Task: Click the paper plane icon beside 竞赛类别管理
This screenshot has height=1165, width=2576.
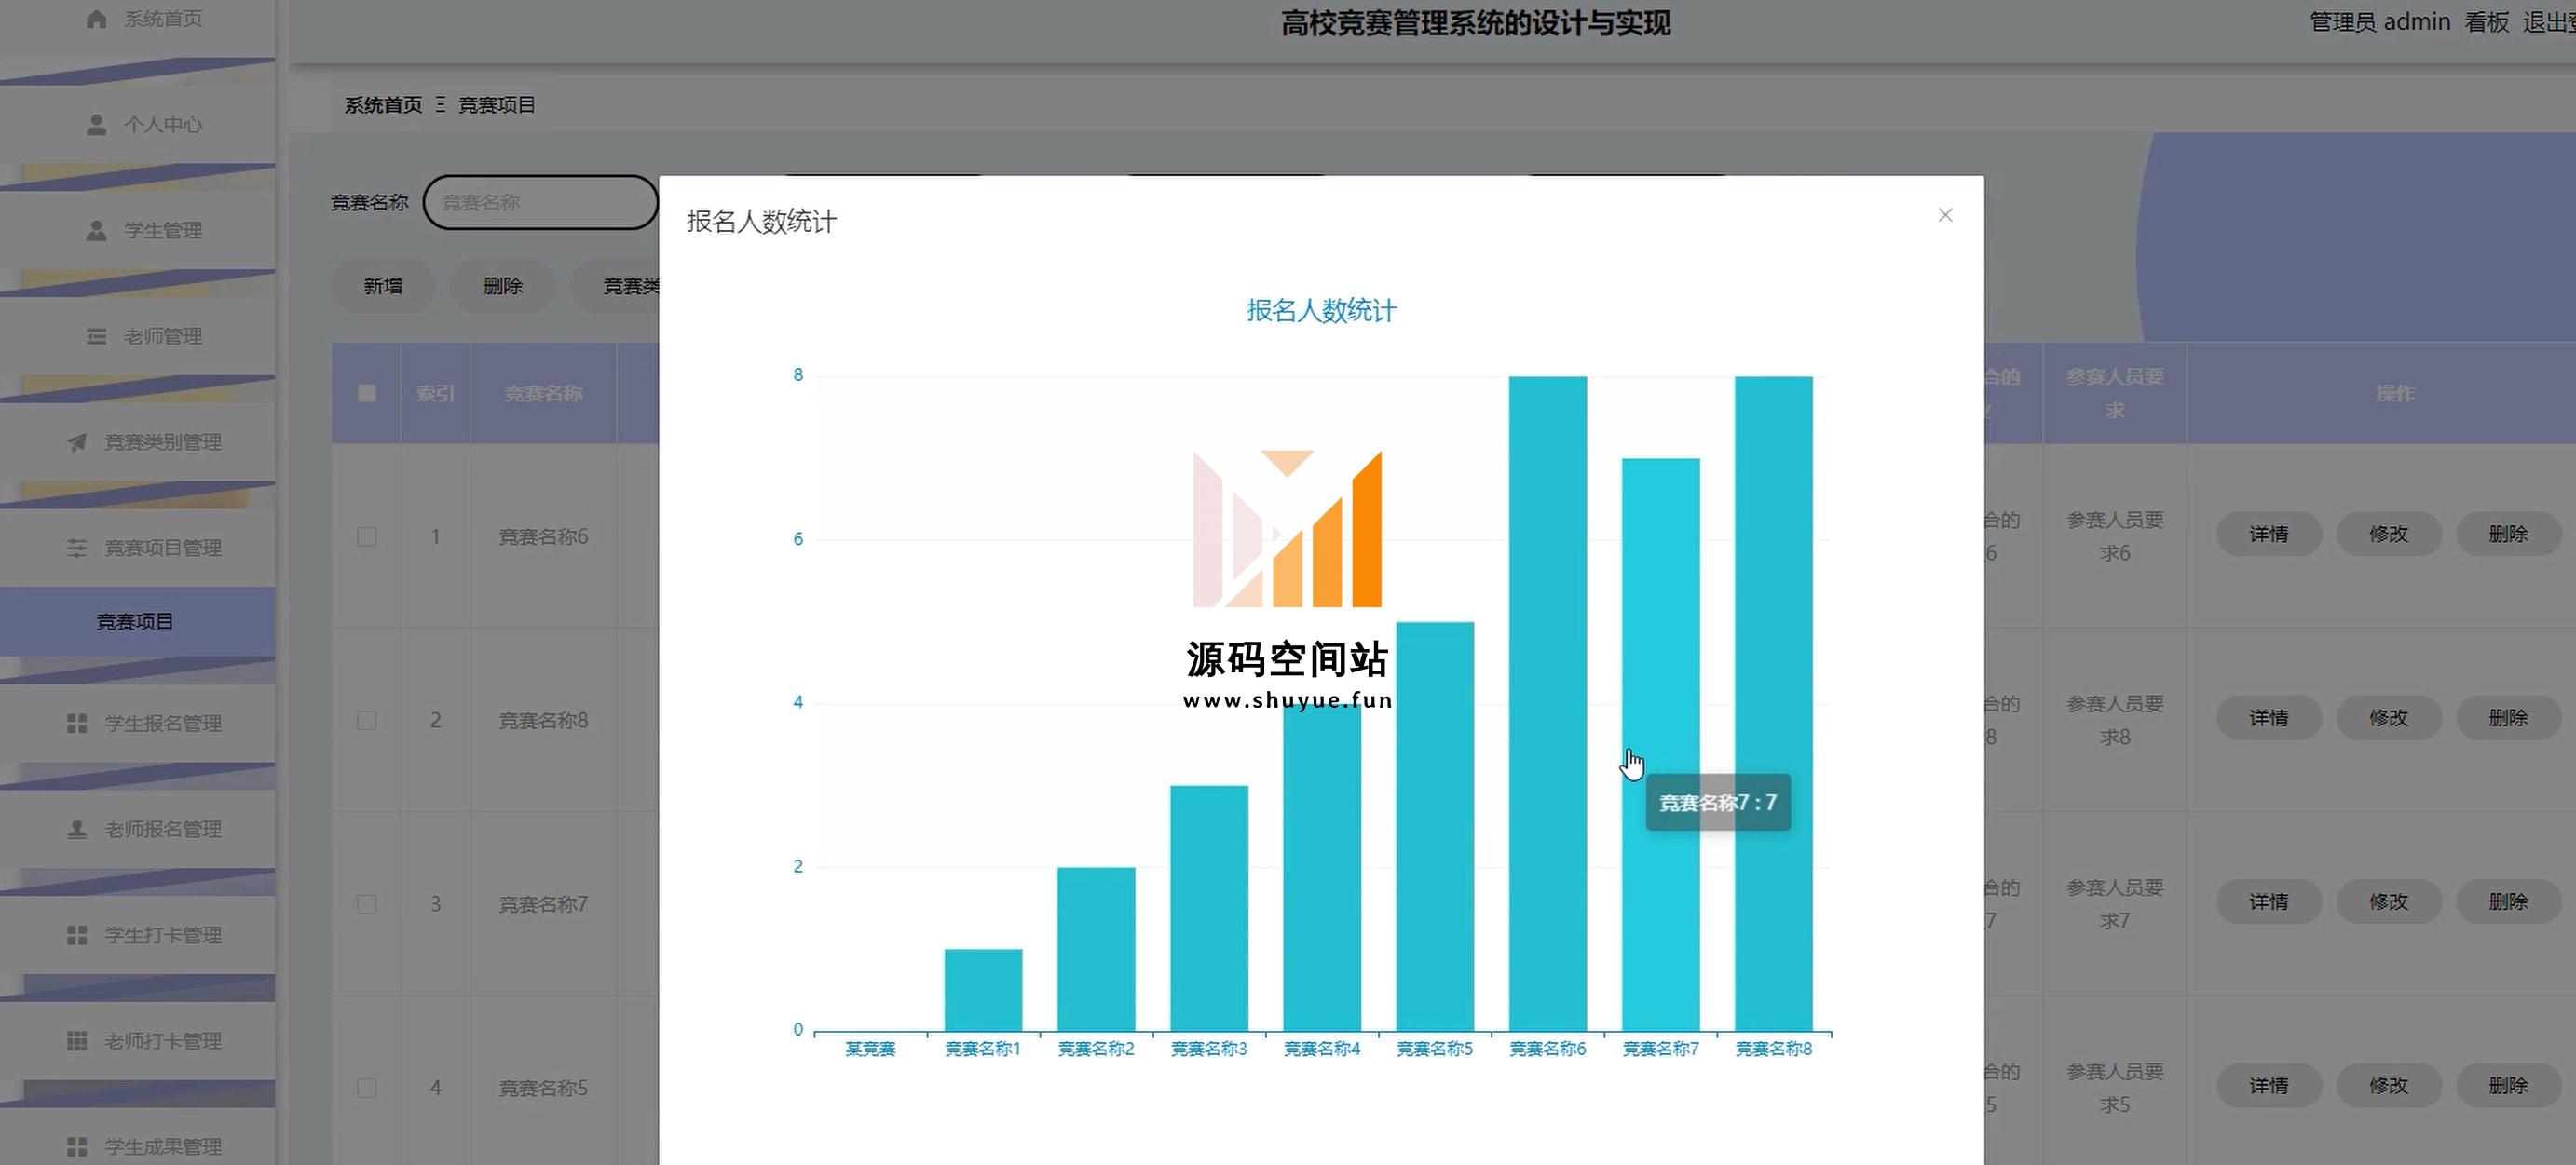Action: (77, 442)
